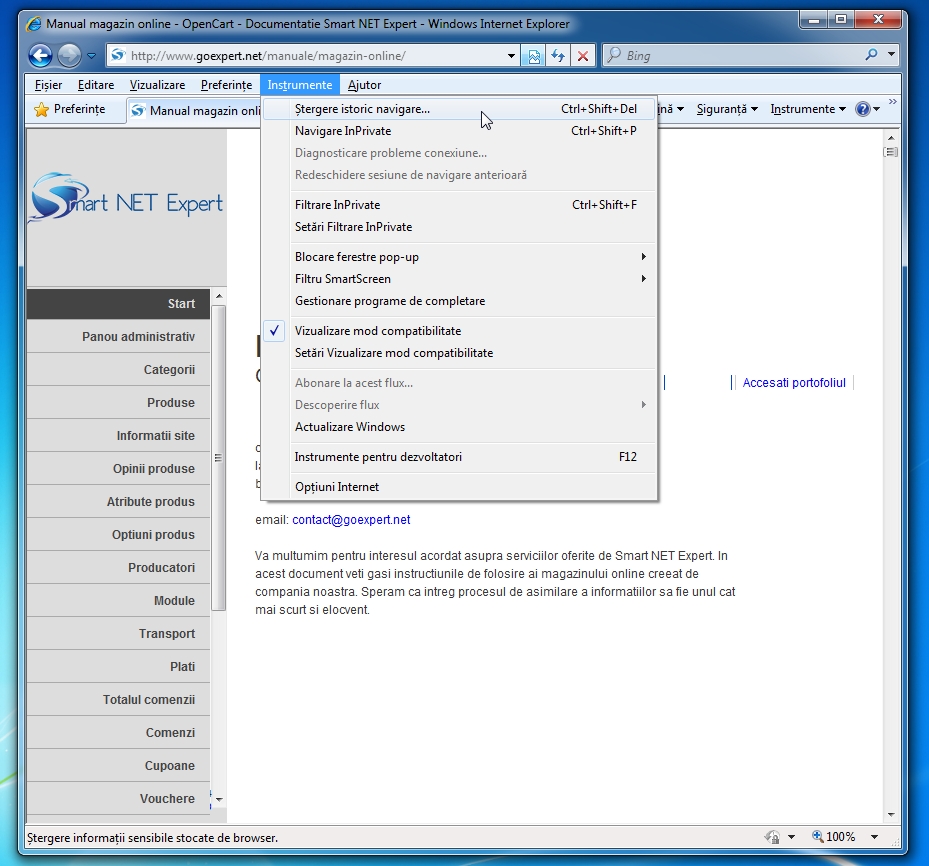The image size is (929, 866).
Task: Toggle Vizualizare mod compatibilitate checked item
Action: click(378, 331)
